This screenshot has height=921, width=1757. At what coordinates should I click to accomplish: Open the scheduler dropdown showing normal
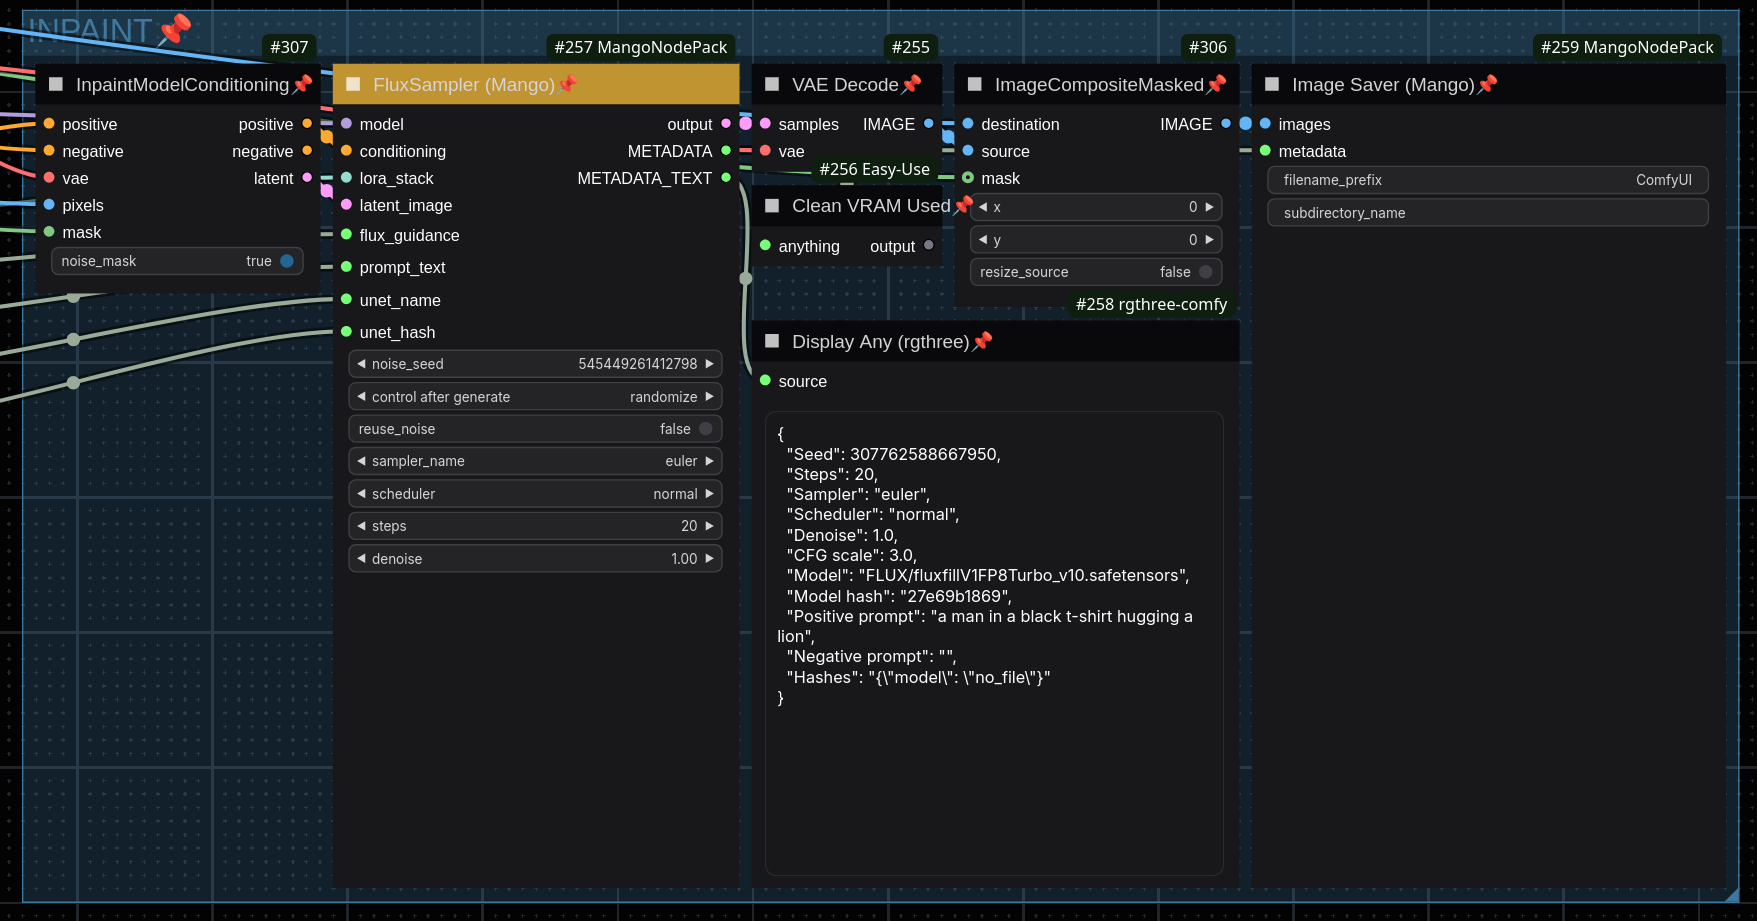click(535, 494)
